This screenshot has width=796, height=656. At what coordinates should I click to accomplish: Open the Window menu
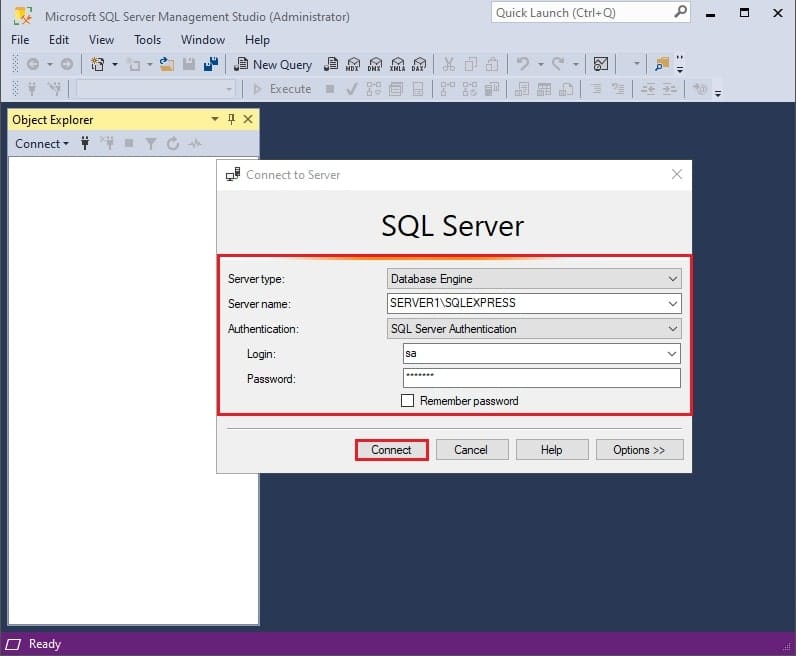pos(203,40)
